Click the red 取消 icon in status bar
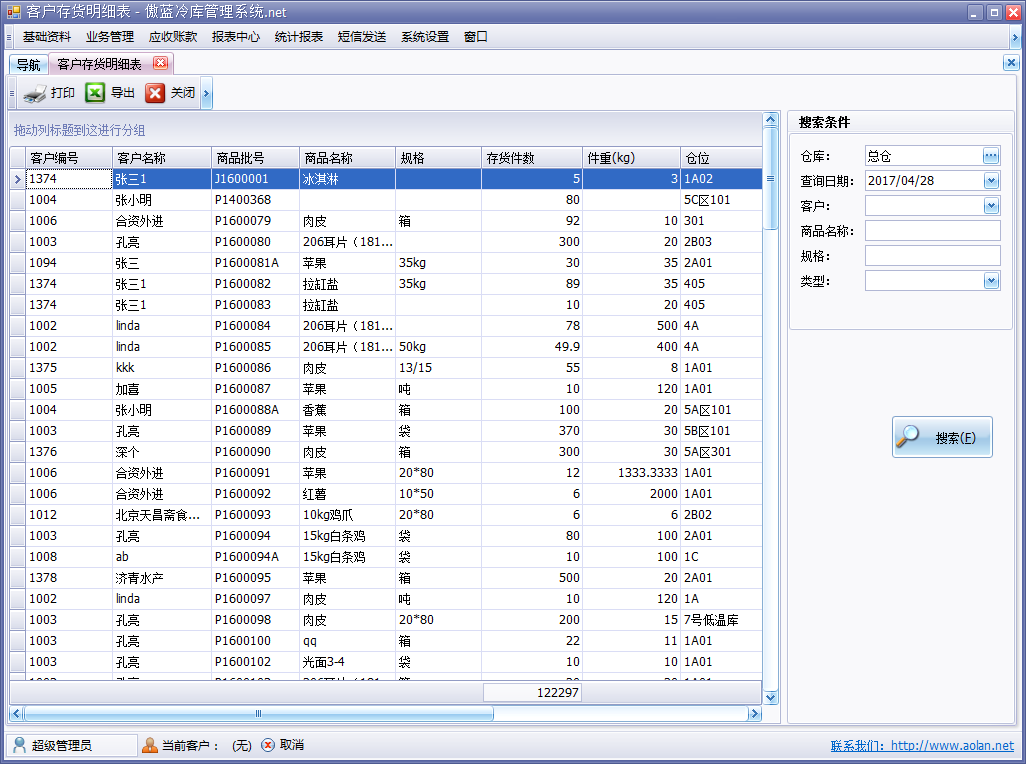1026x764 pixels. pyautogui.click(x=268, y=745)
